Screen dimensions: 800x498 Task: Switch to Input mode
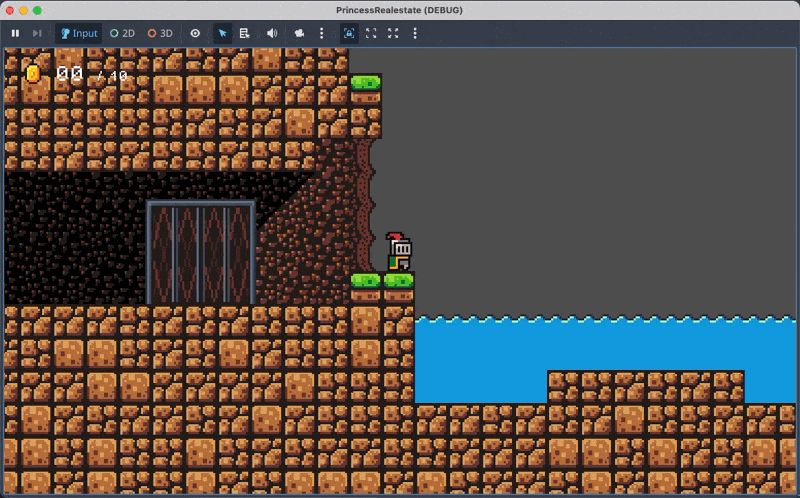coord(78,33)
